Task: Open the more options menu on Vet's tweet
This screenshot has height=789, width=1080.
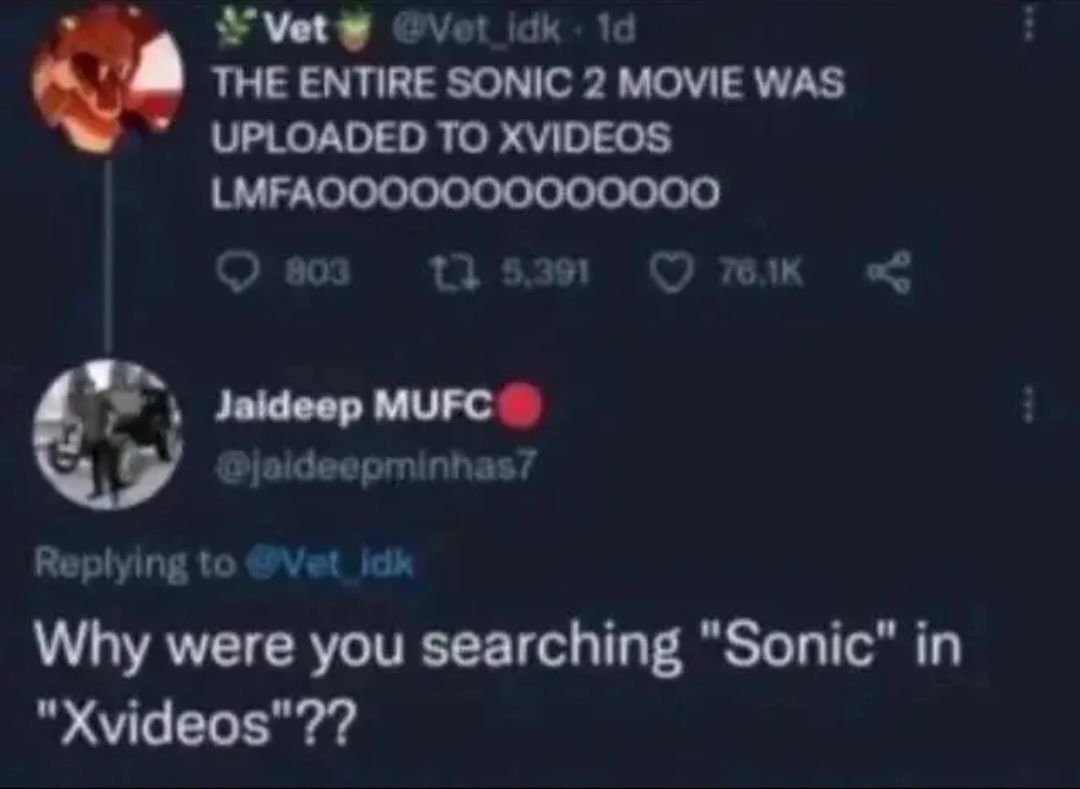Action: 1029,25
